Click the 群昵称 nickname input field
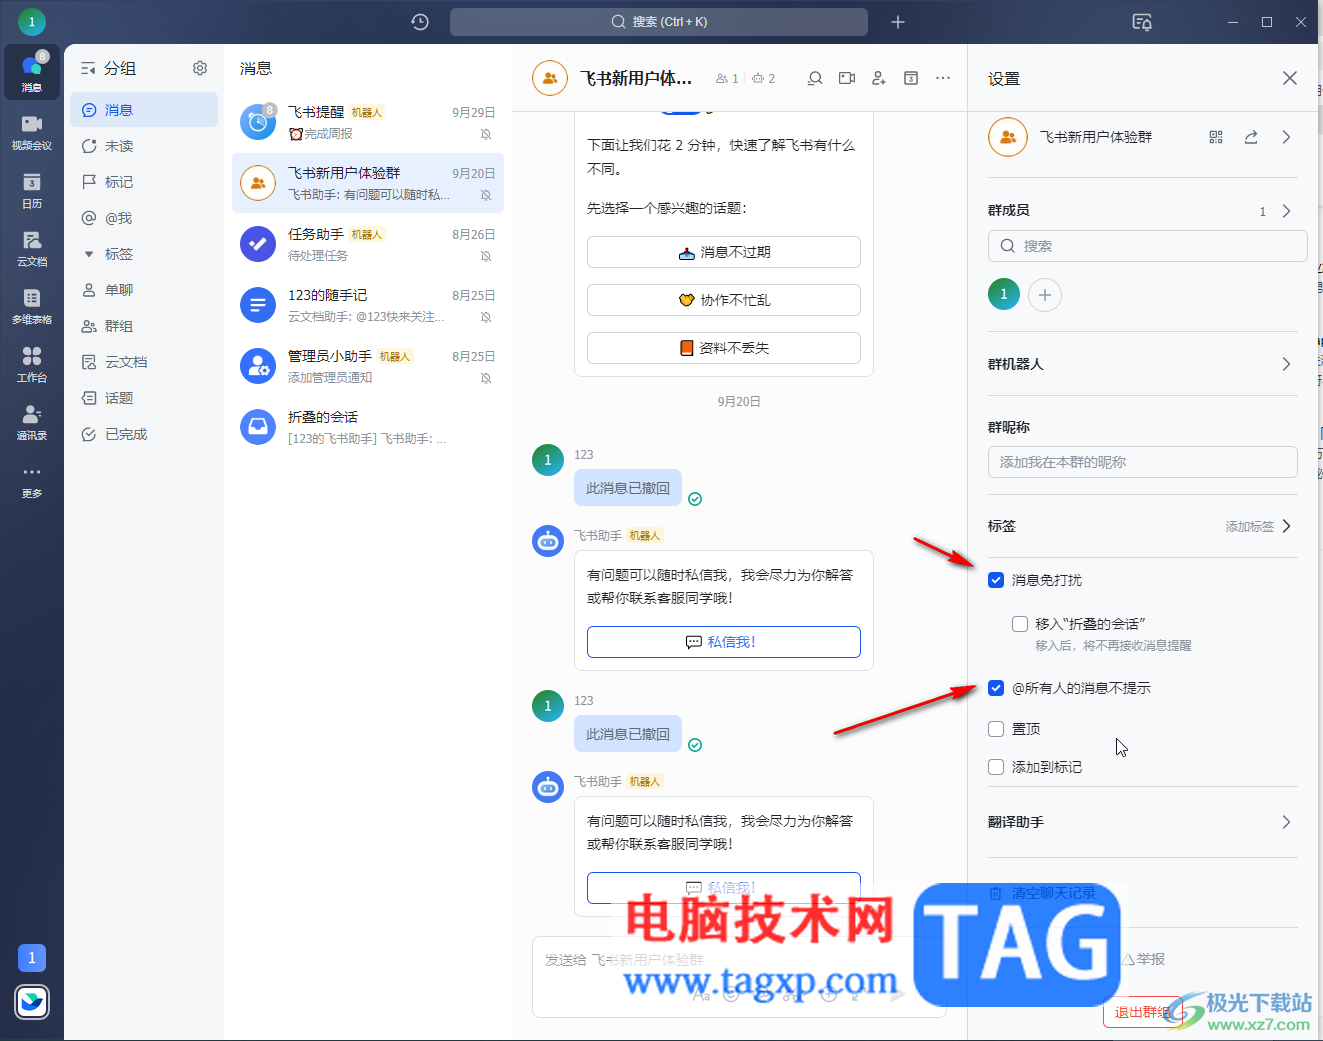Screen dimensions: 1323x1041 click(x=1143, y=462)
